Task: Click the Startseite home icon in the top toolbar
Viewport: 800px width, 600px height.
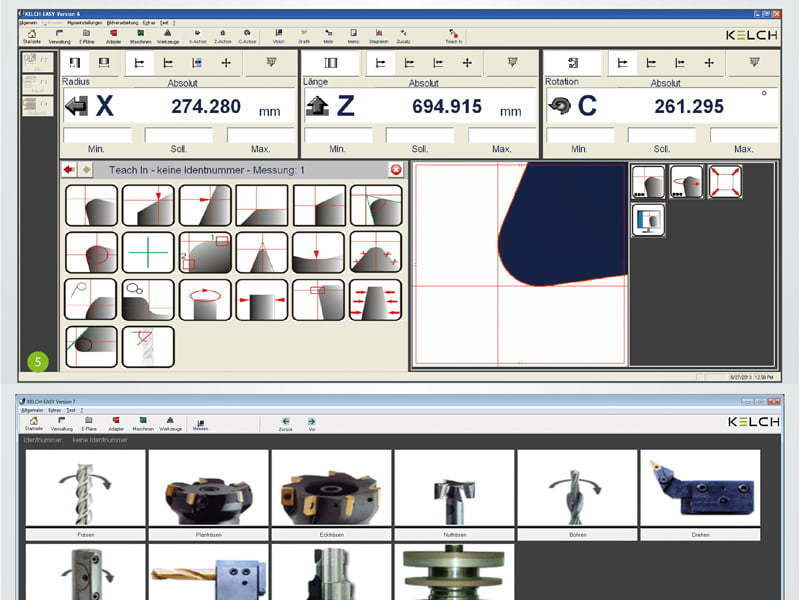Action: coord(33,35)
